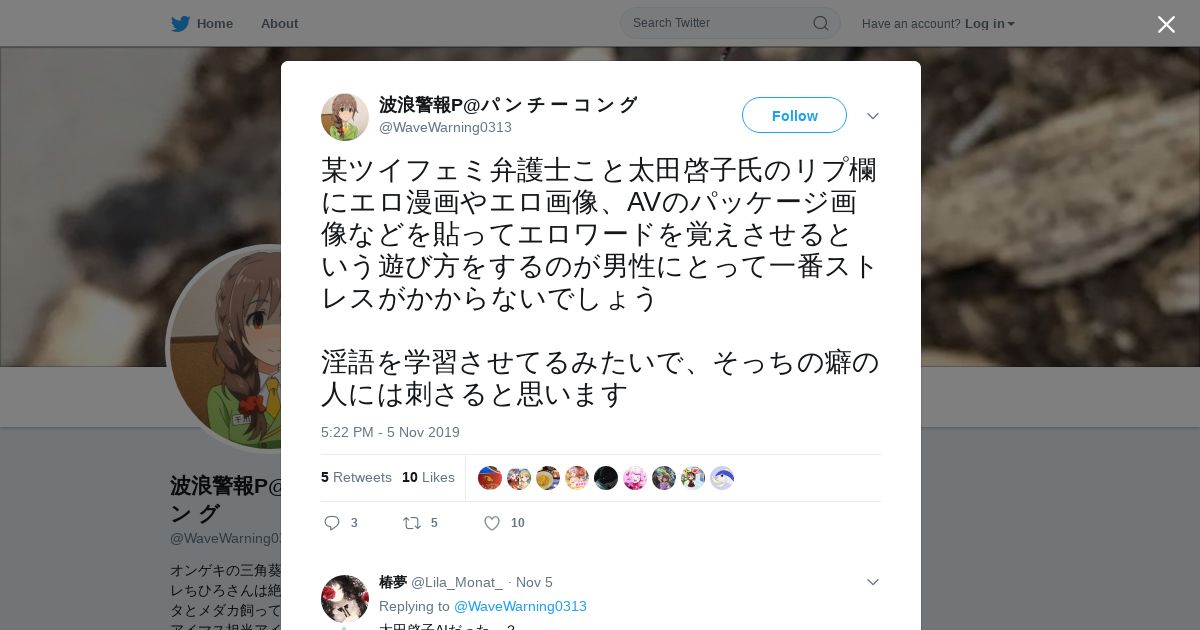Click the reply speech bubble icon
This screenshot has width=1200, height=630.
coord(333,523)
